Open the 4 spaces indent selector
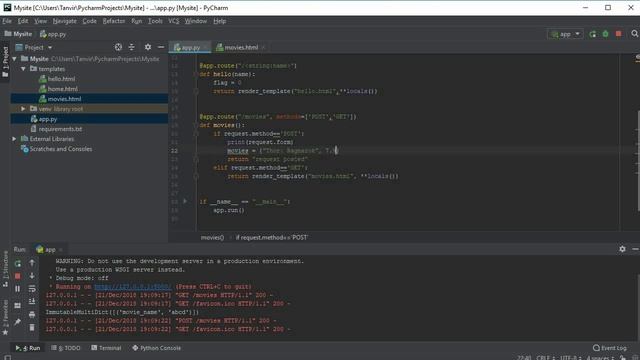This screenshot has height=360, width=640. click(600, 358)
